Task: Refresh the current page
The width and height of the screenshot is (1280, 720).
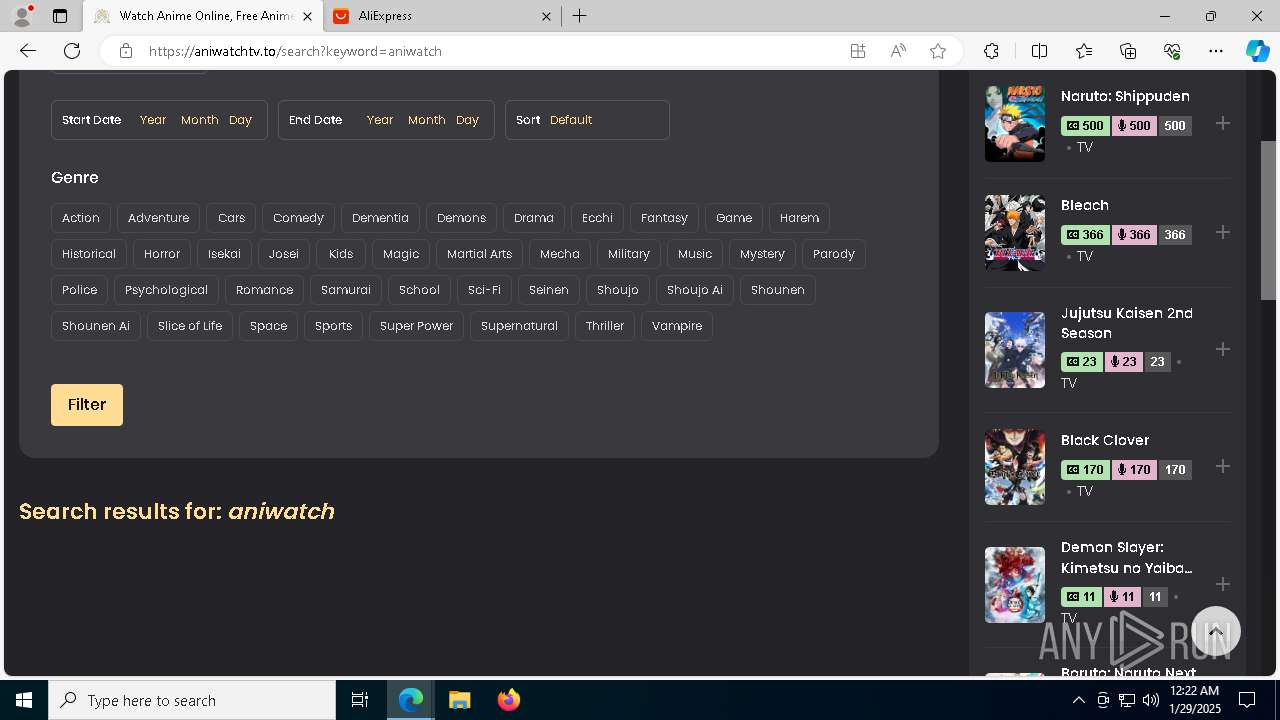Action: pos(72,51)
